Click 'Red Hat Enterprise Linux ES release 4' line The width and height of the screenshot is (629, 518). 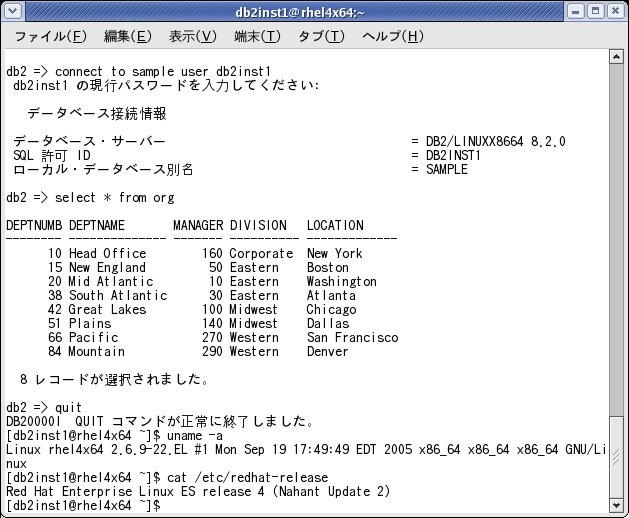[198, 492]
